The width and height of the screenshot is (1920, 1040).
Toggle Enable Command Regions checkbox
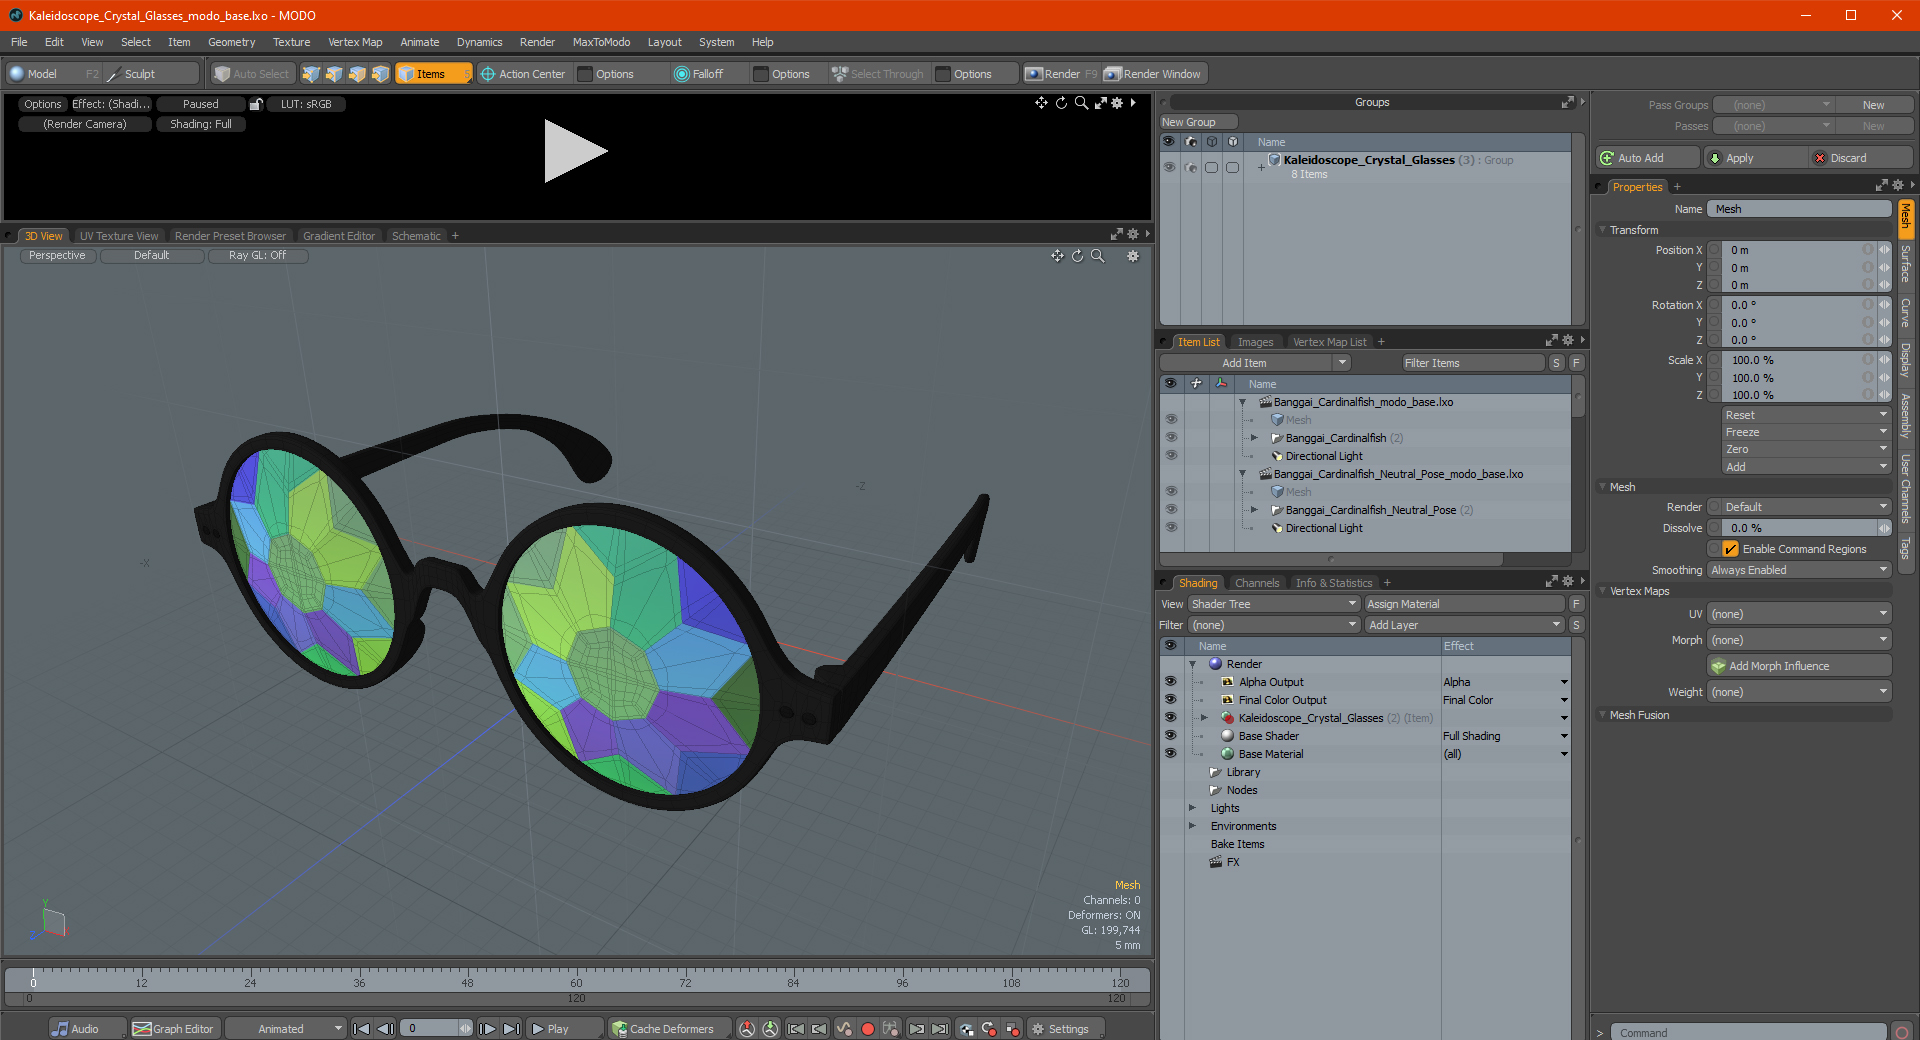pyautogui.click(x=1730, y=549)
